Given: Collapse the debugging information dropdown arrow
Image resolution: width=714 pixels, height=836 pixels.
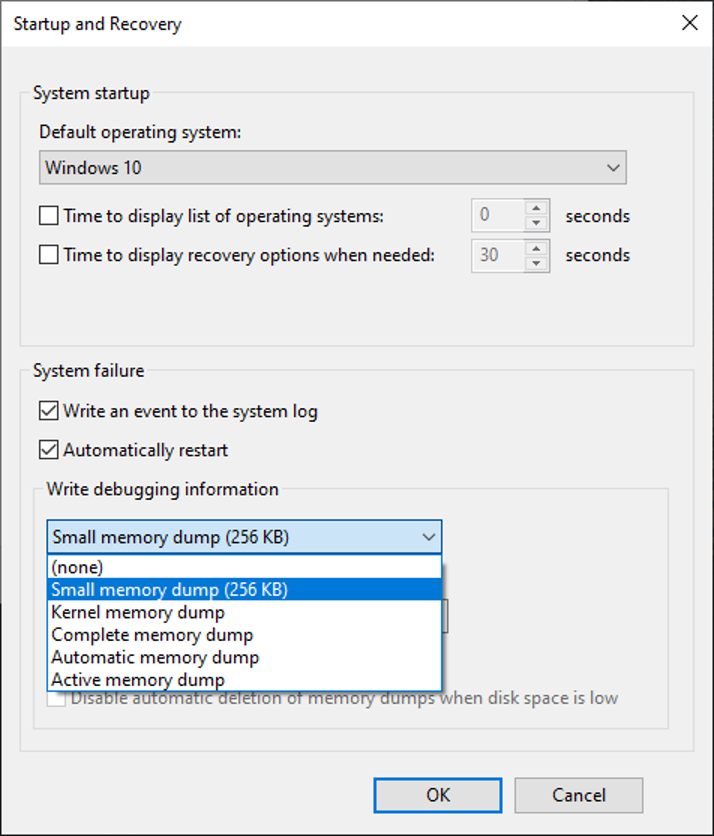Looking at the screenshot, I should point(428,537).
